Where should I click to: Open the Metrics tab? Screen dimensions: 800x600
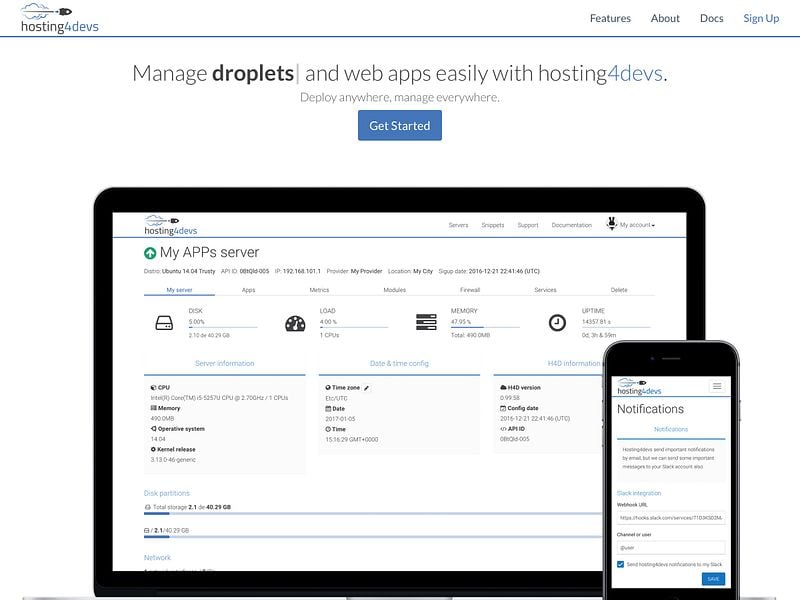[319, 290]
